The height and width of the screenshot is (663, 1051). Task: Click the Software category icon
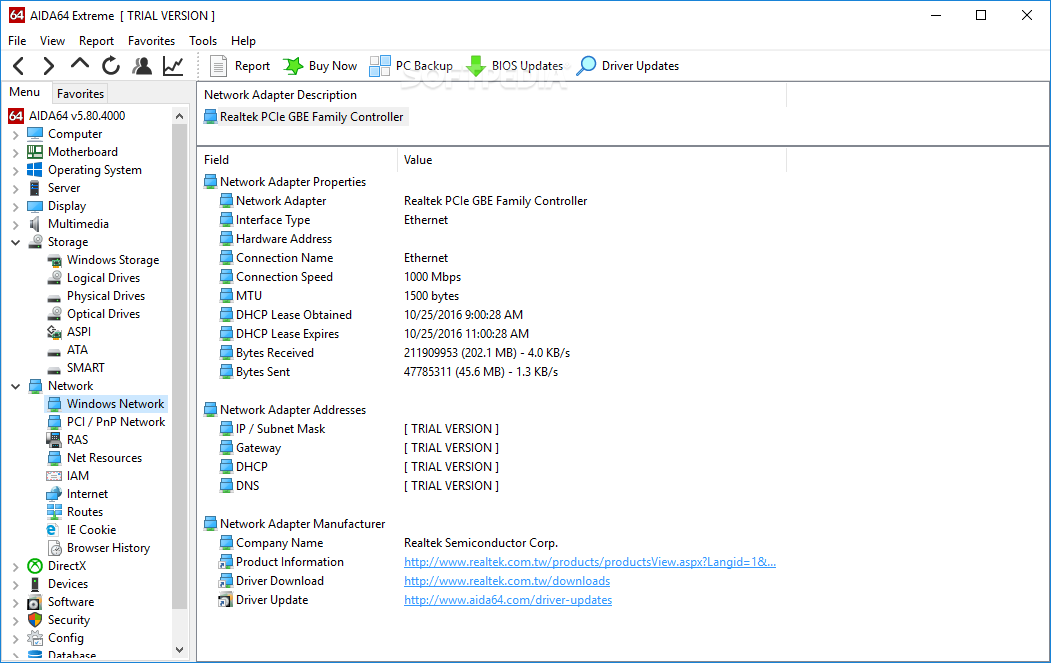click(35, 602)
